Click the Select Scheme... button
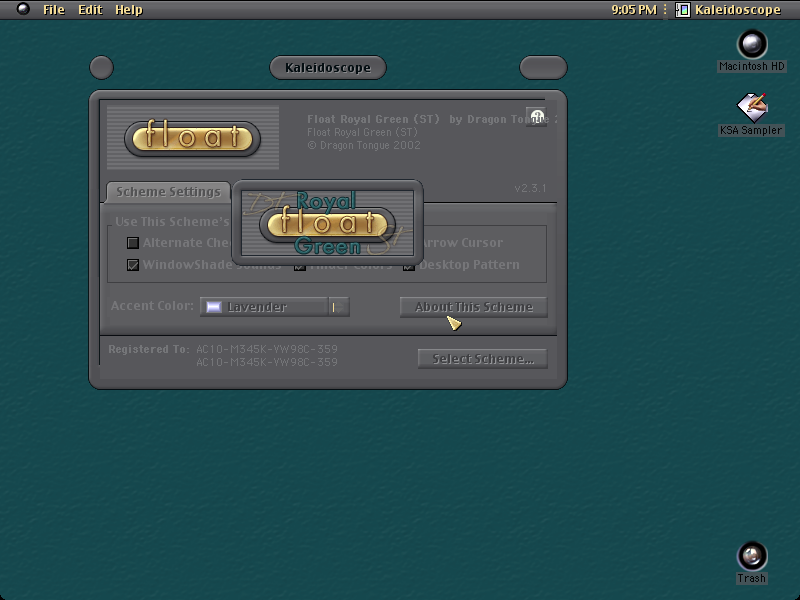This screenshot has height=600, width=800. pos(483,359)
